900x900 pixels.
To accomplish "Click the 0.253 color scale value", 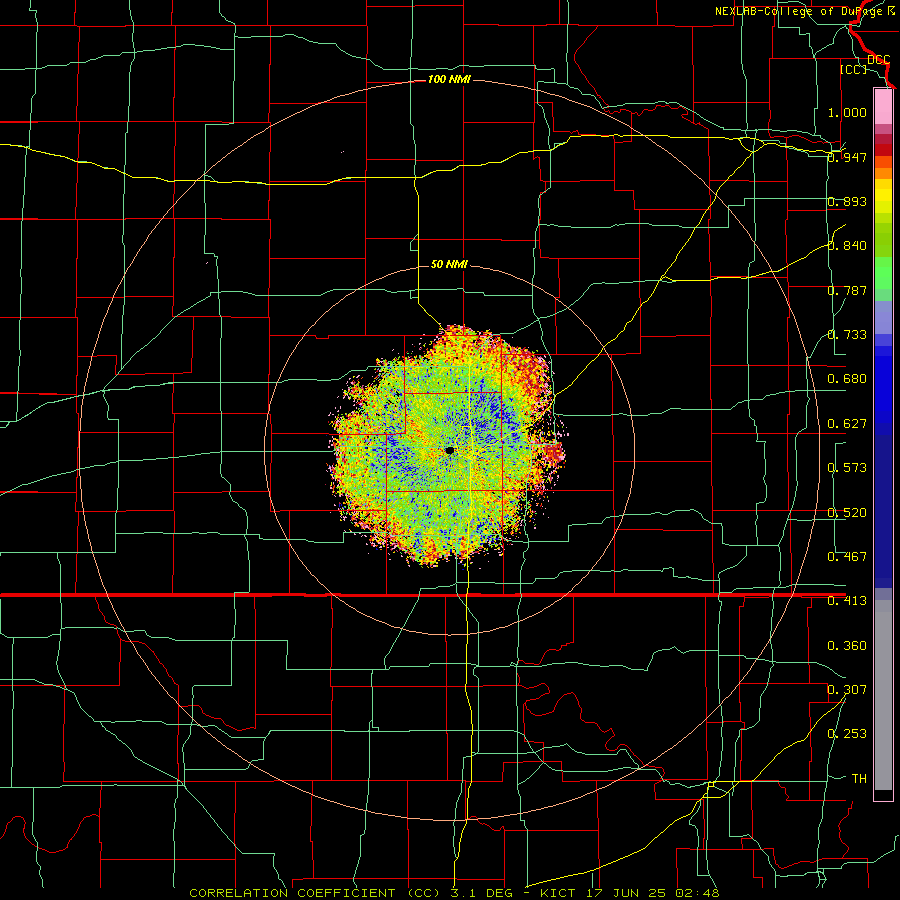I will [847, 734].
